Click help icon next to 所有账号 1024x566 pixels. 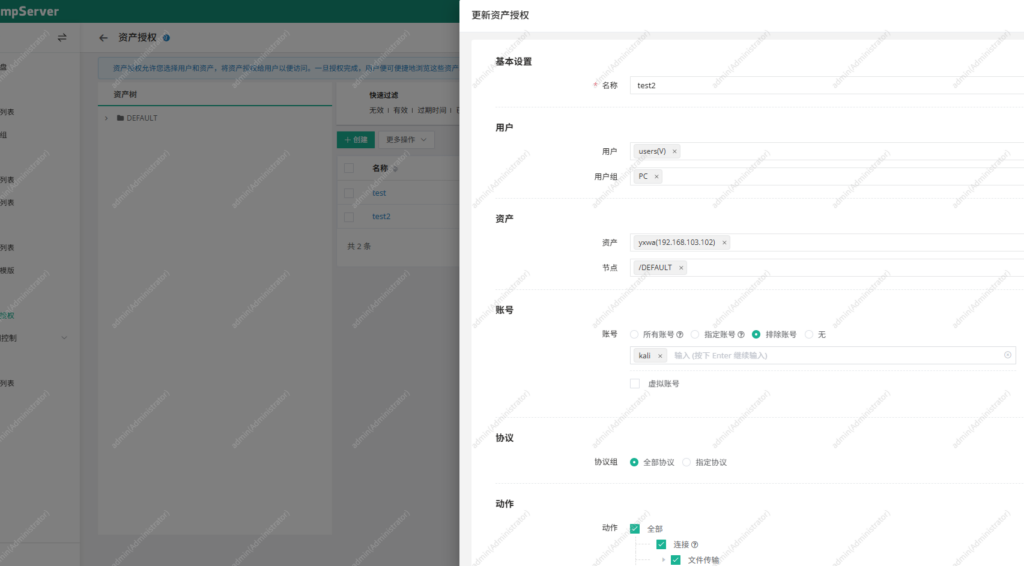[x=680, y=334]
